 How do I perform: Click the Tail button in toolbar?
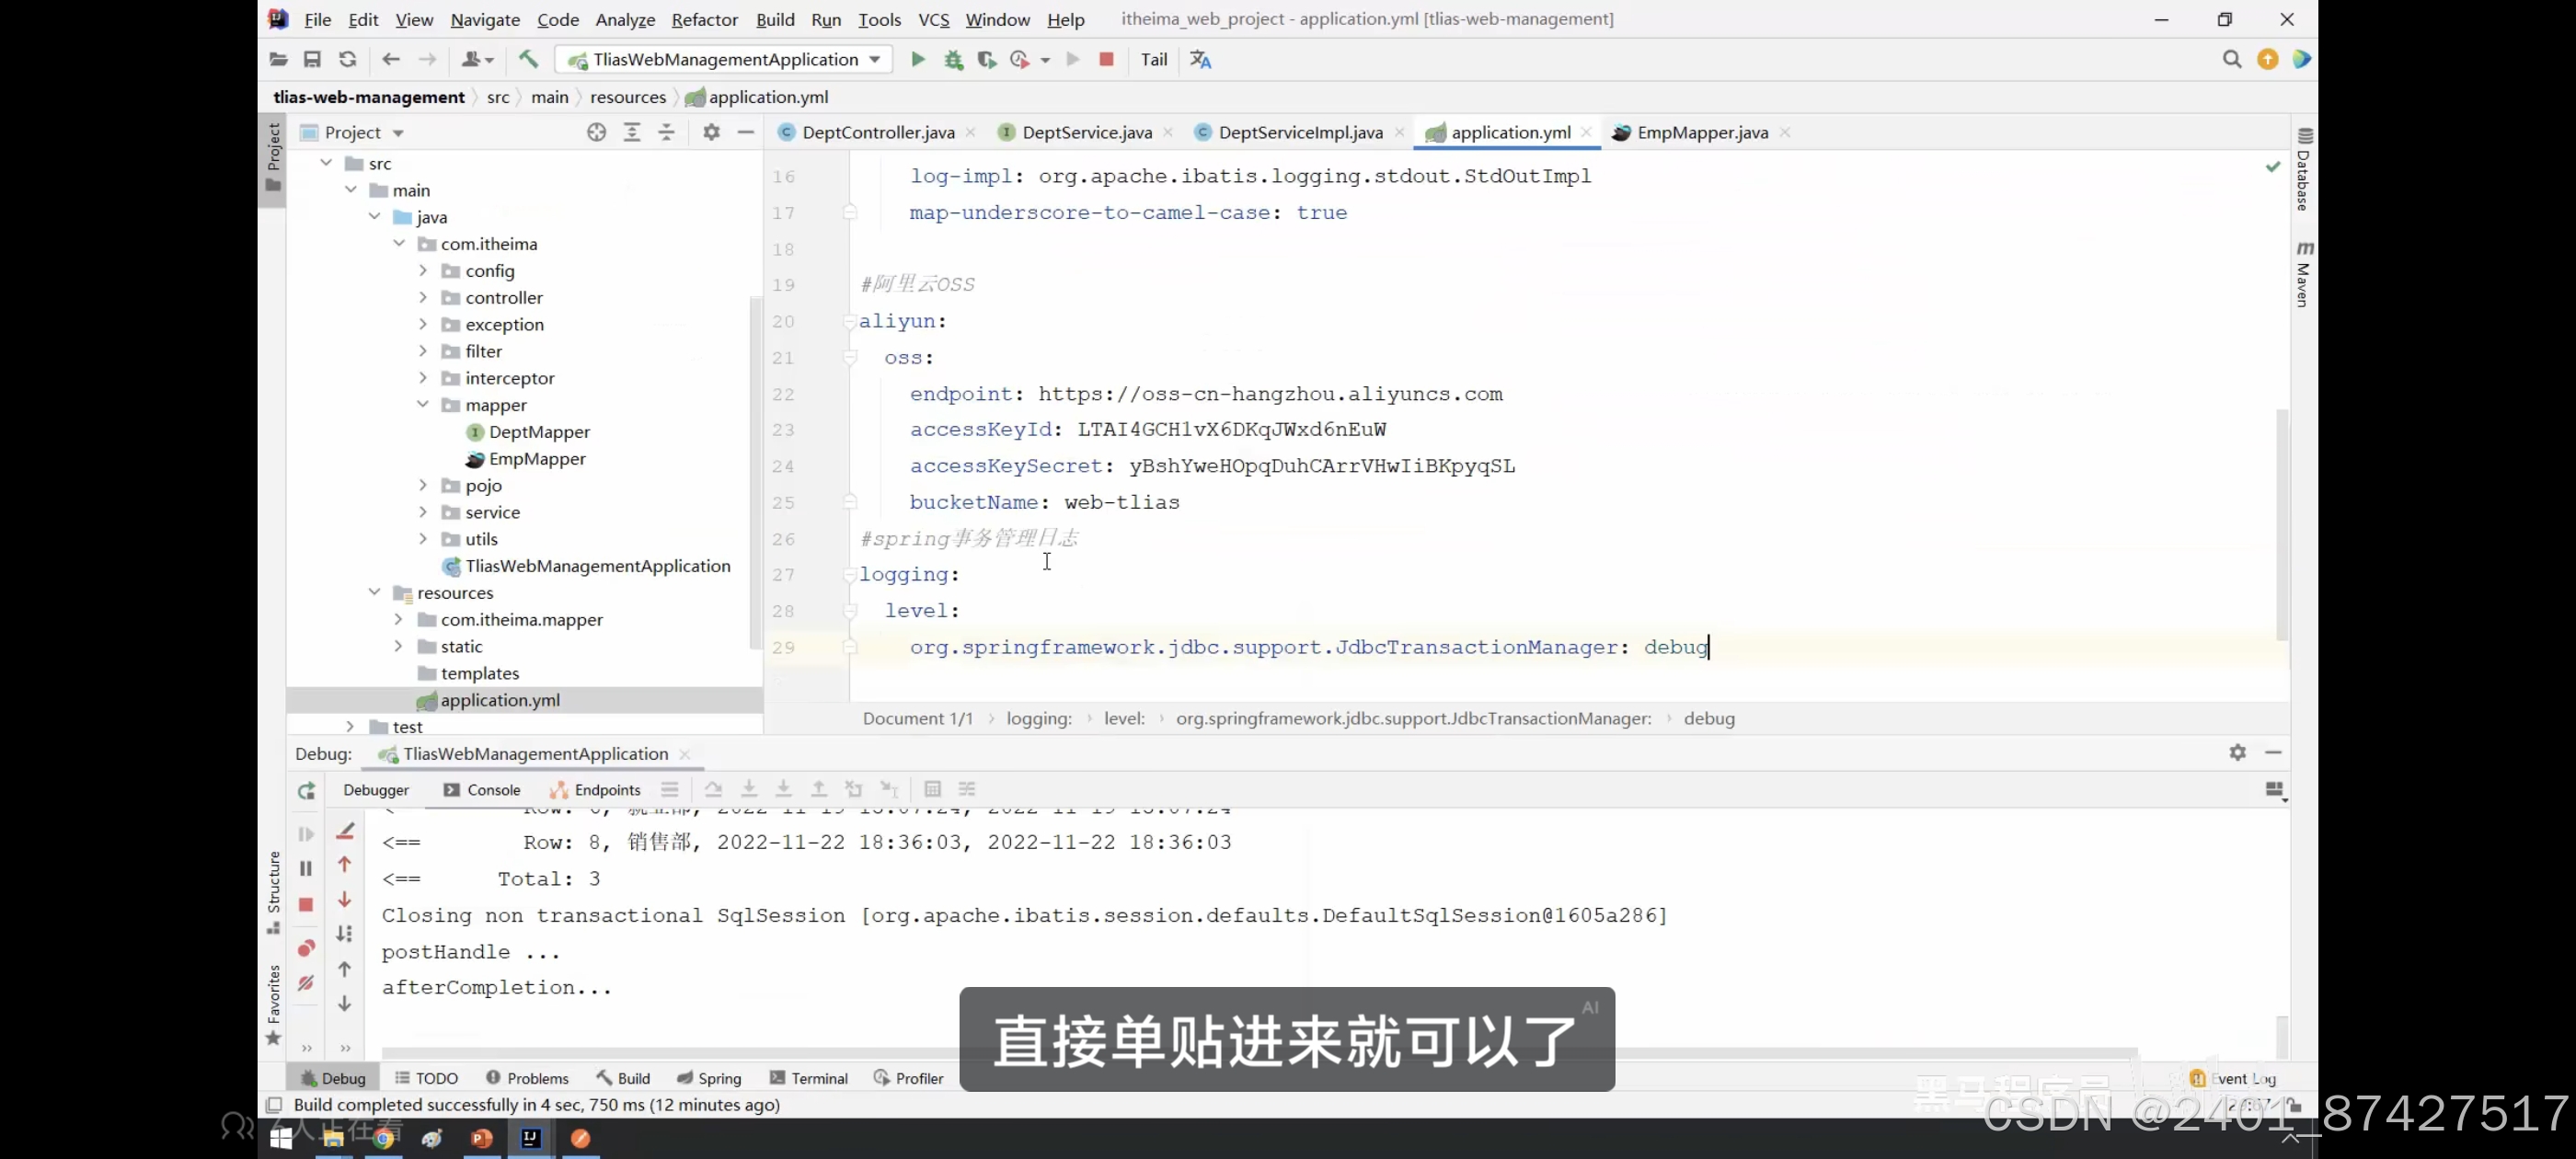[x=1153, y=60]
